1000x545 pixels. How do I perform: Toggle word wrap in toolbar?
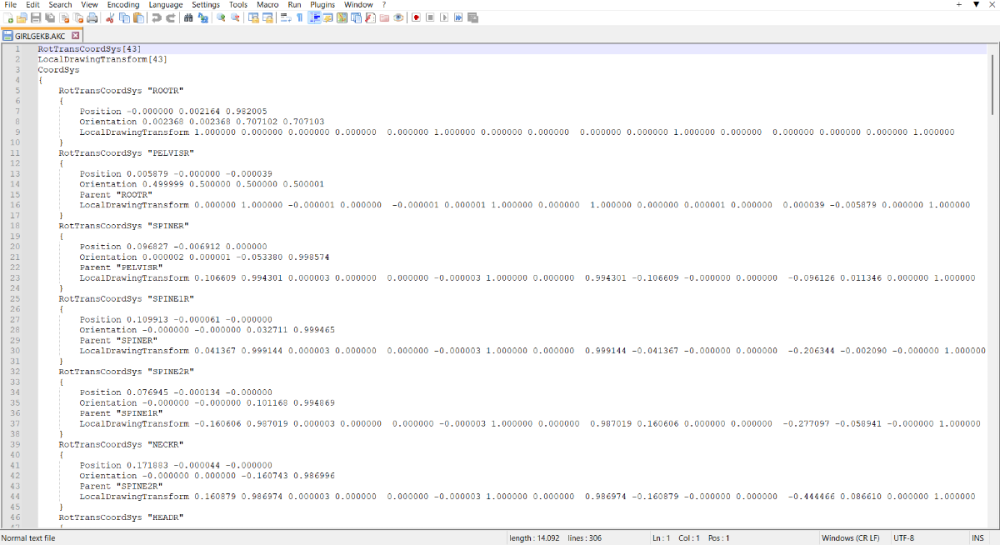pos(286,18)
